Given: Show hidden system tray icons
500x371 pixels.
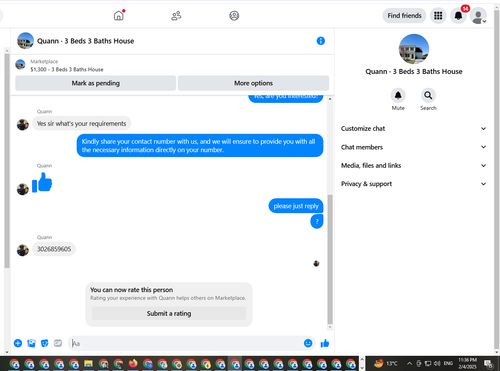Looking at the screenshot, I should pyautogui.click(x=409, y=363).
